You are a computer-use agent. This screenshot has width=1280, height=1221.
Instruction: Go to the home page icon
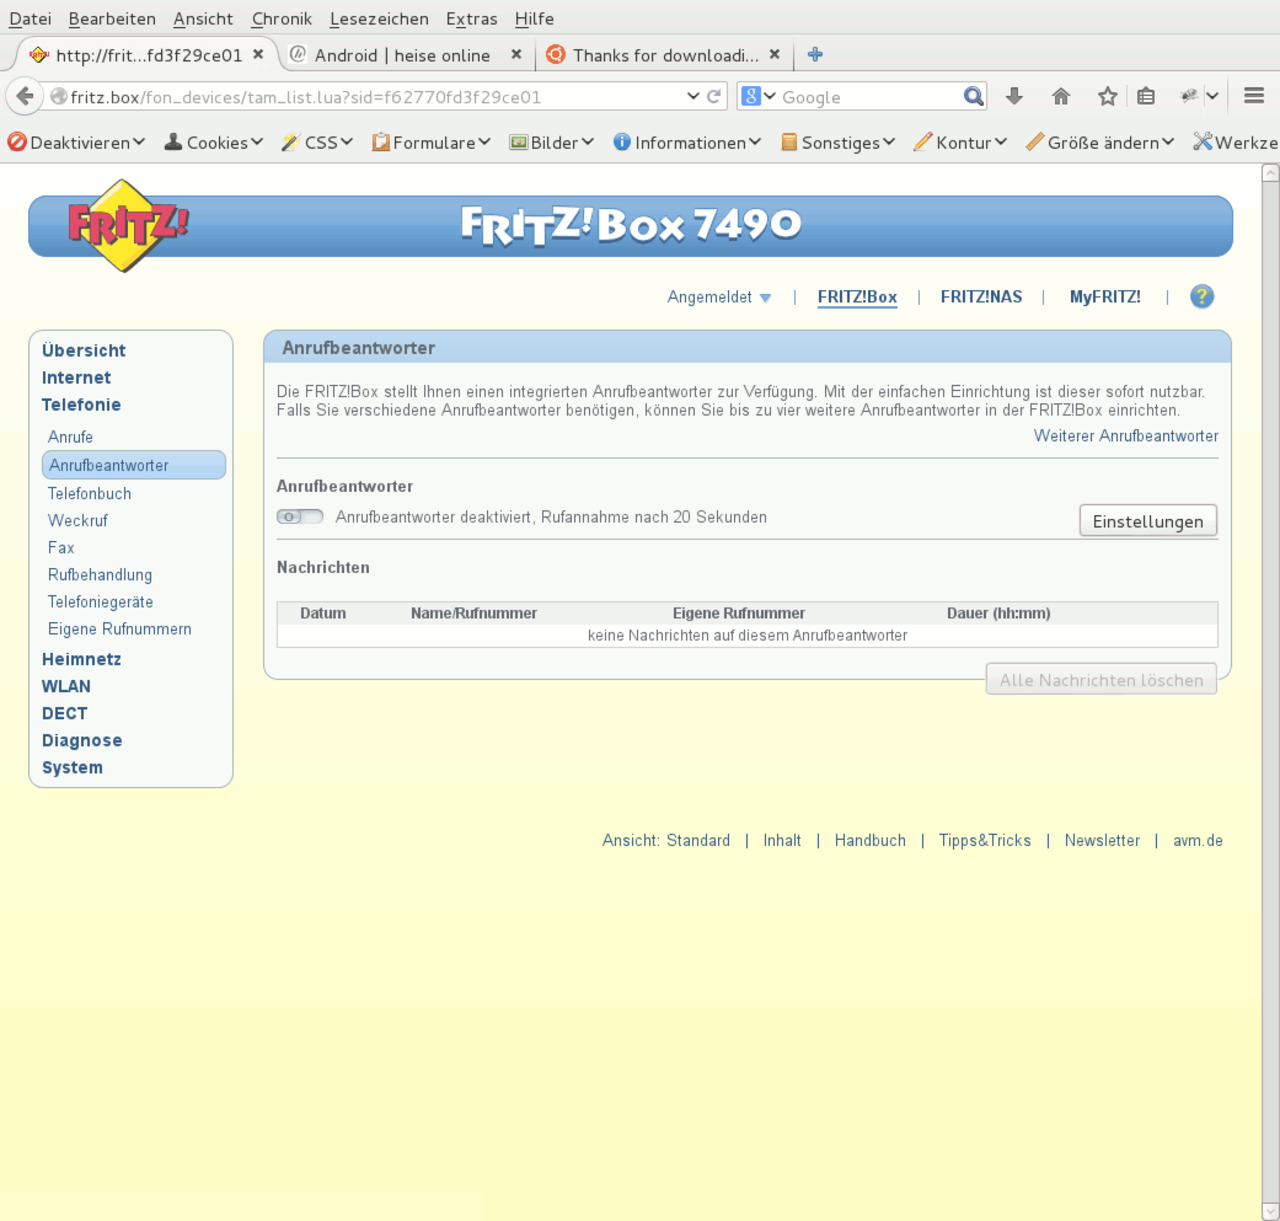tap(1061, 96)
